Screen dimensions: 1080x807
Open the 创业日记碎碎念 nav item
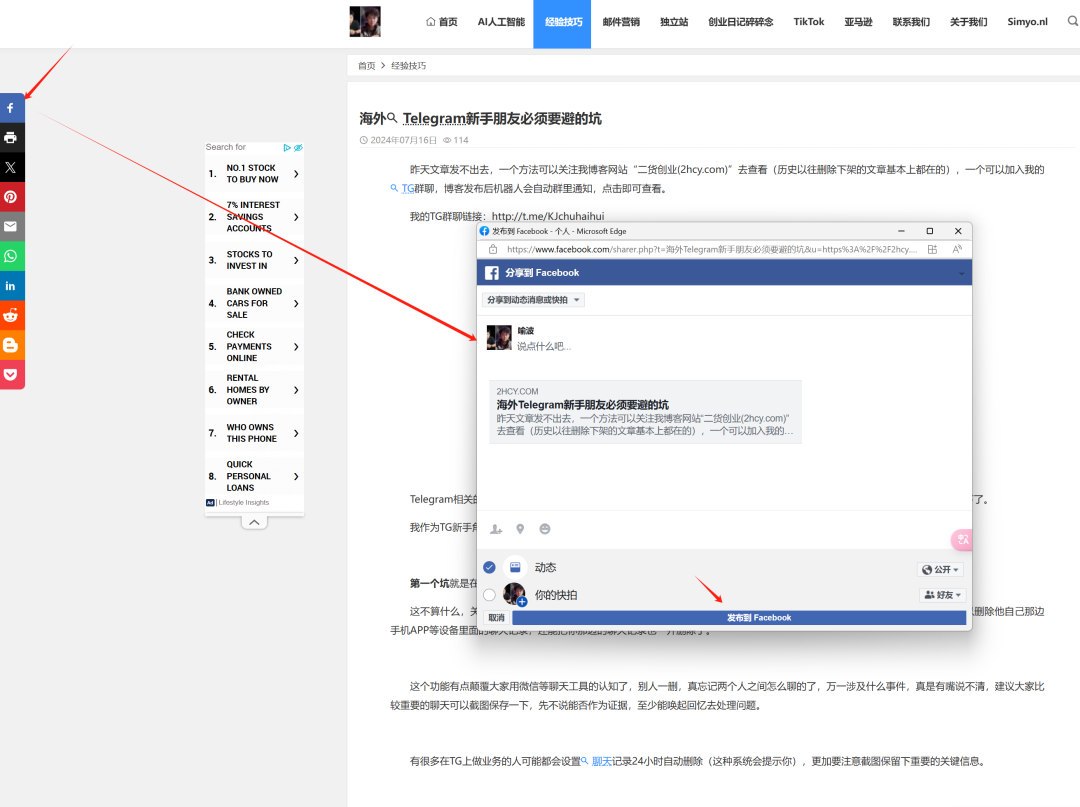740,22
